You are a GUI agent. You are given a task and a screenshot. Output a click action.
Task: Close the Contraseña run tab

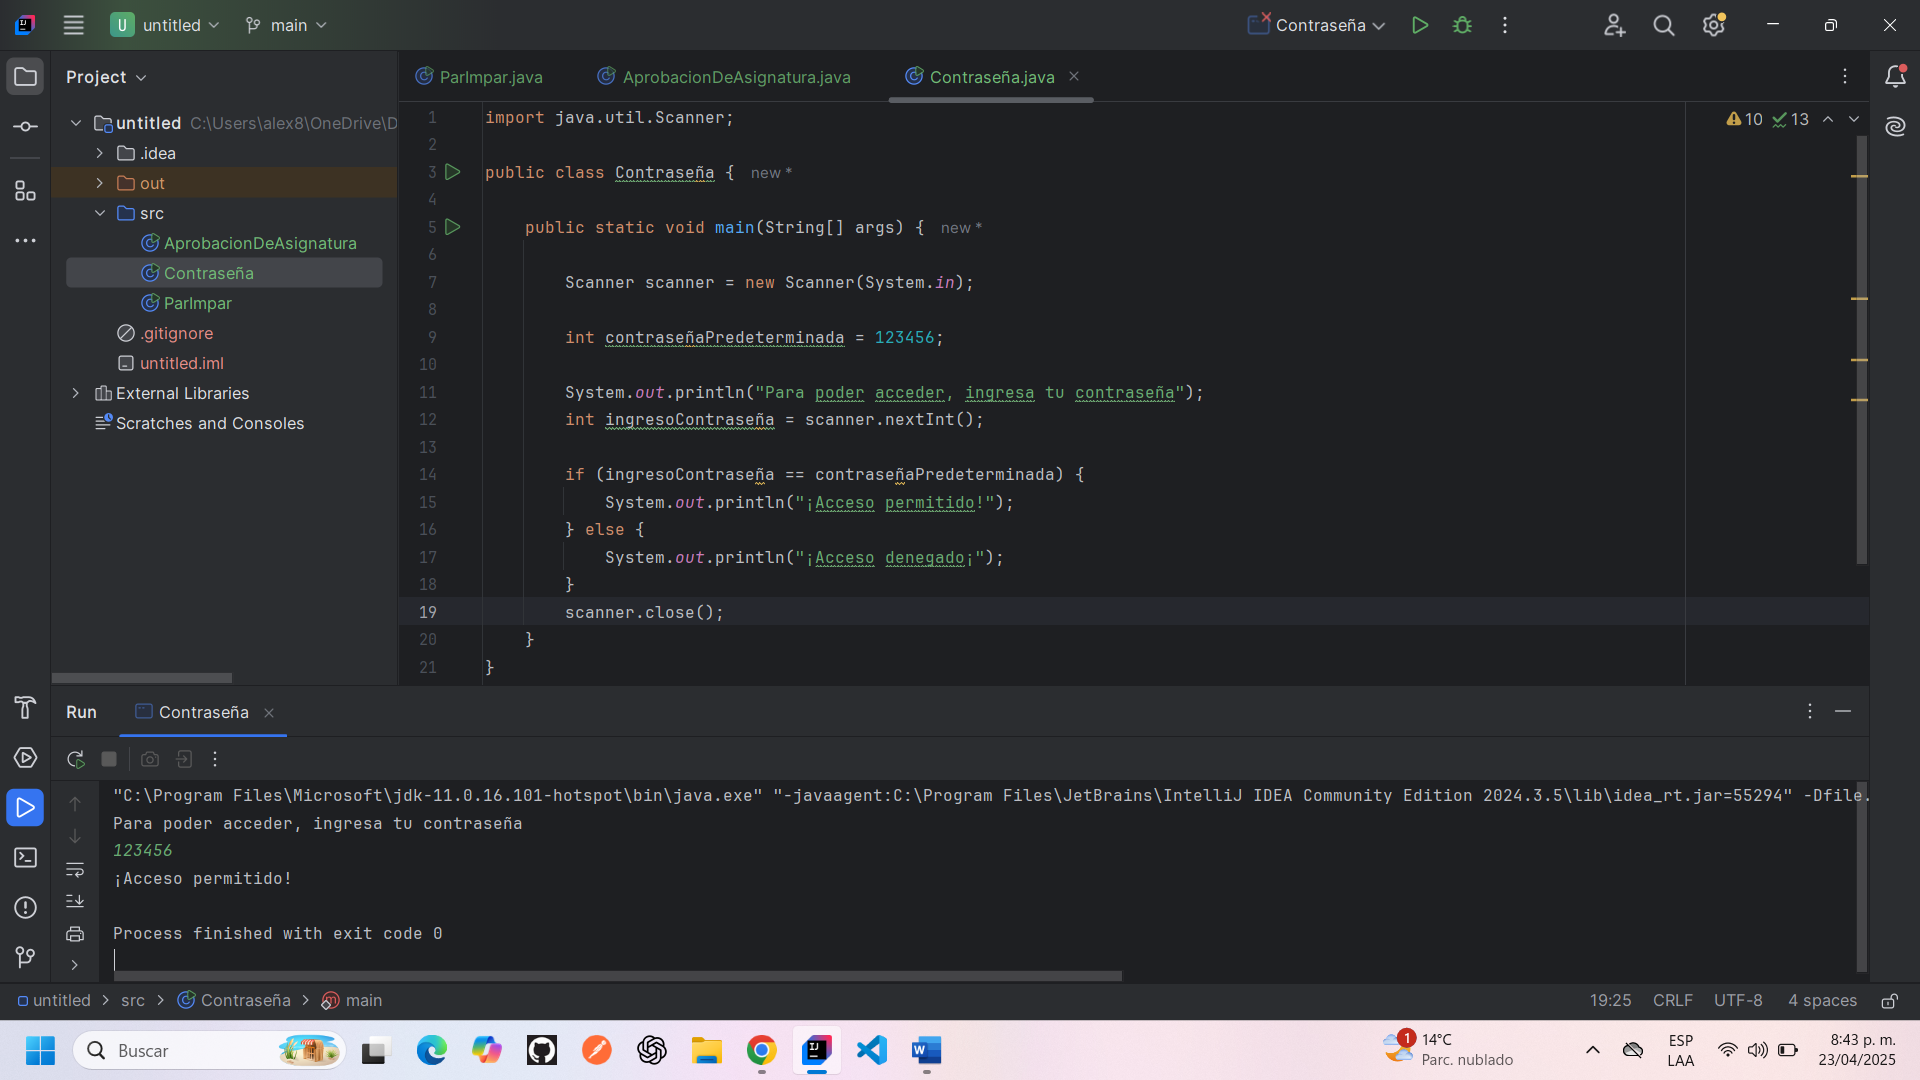pyautogui.click(x=269, y=713)
